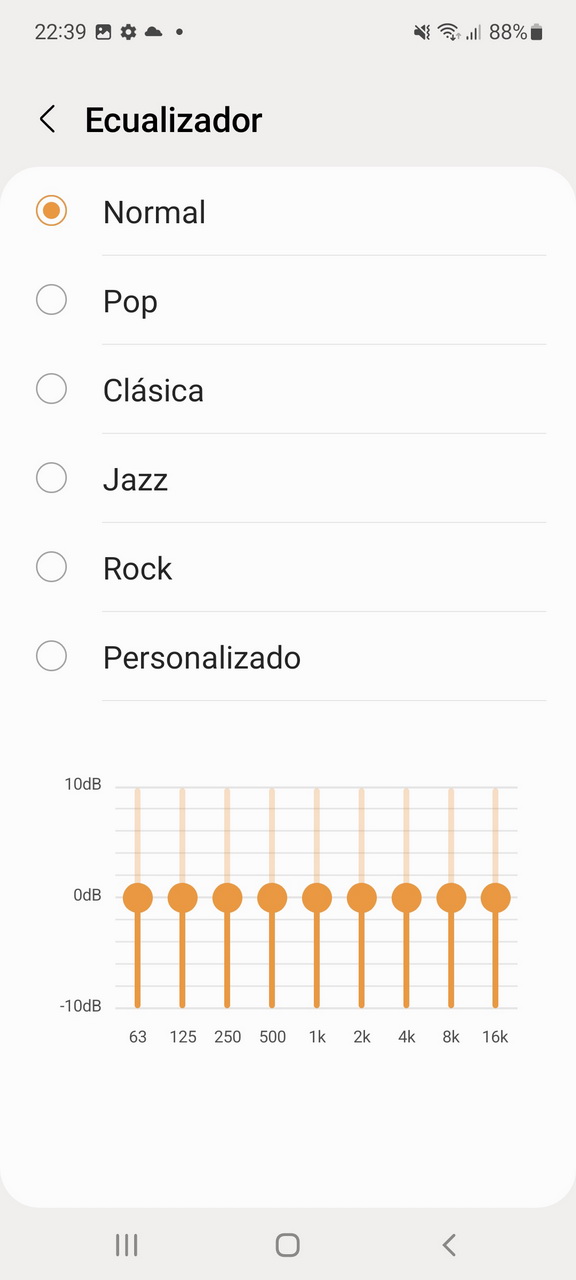The width and height of the screenshot is (576, 1280).
Task: Tap the battery icon in status bar
Action: [x=537, y=32]
